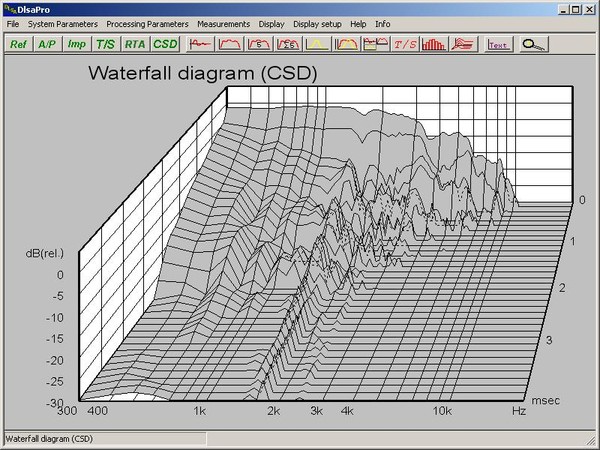This screenshot has width=600, height=450.
Task: Select the A/P measurement button
Action: click(x=47, y=44)
